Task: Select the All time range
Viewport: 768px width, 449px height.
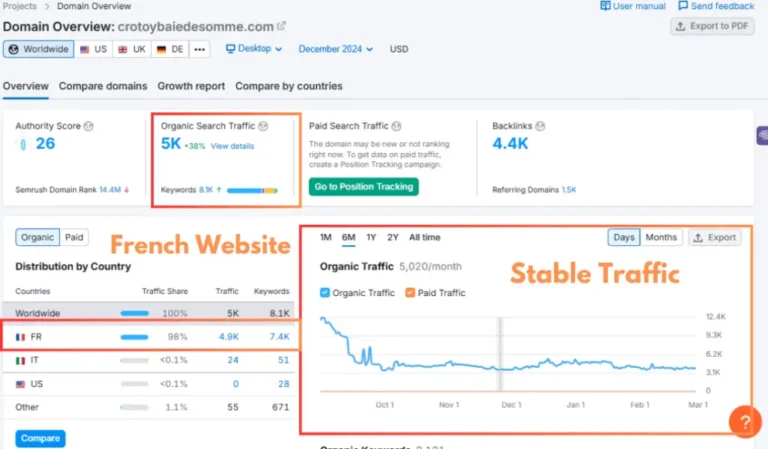Action: coord(425,237)
